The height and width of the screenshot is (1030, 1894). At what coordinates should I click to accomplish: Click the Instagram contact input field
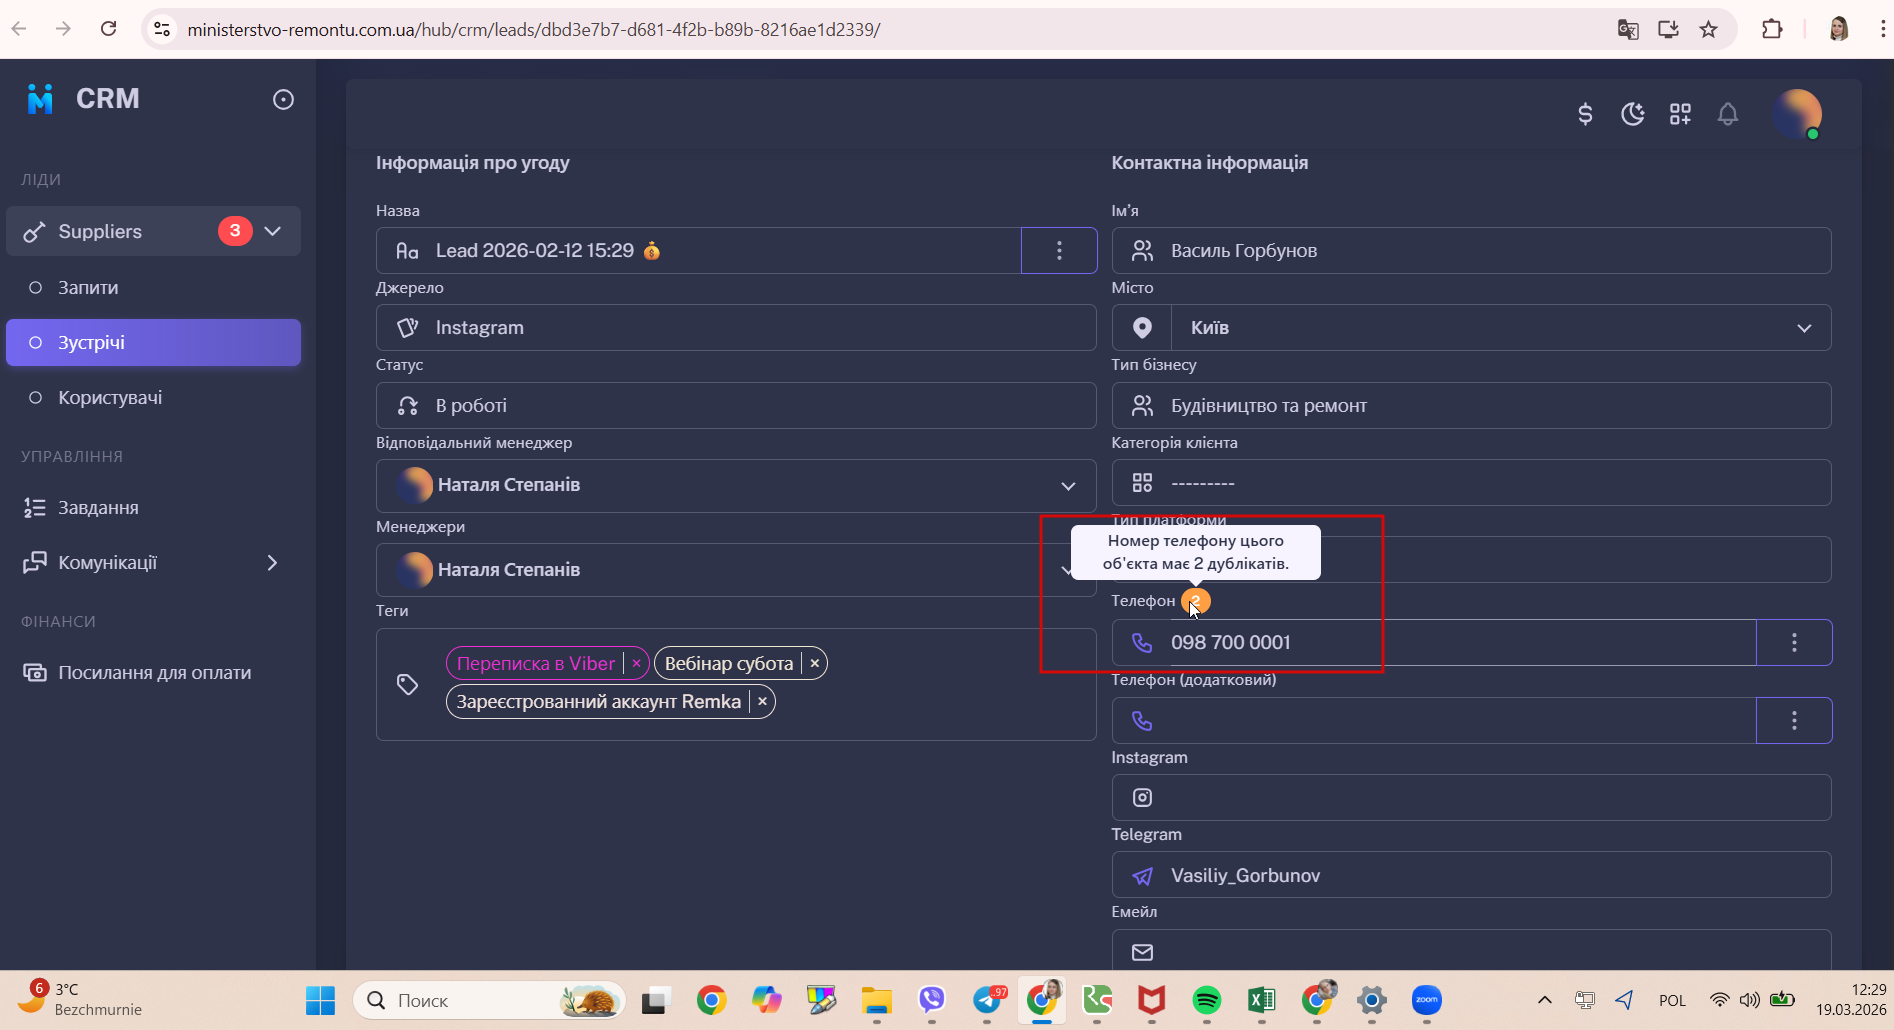(1471, 797)
